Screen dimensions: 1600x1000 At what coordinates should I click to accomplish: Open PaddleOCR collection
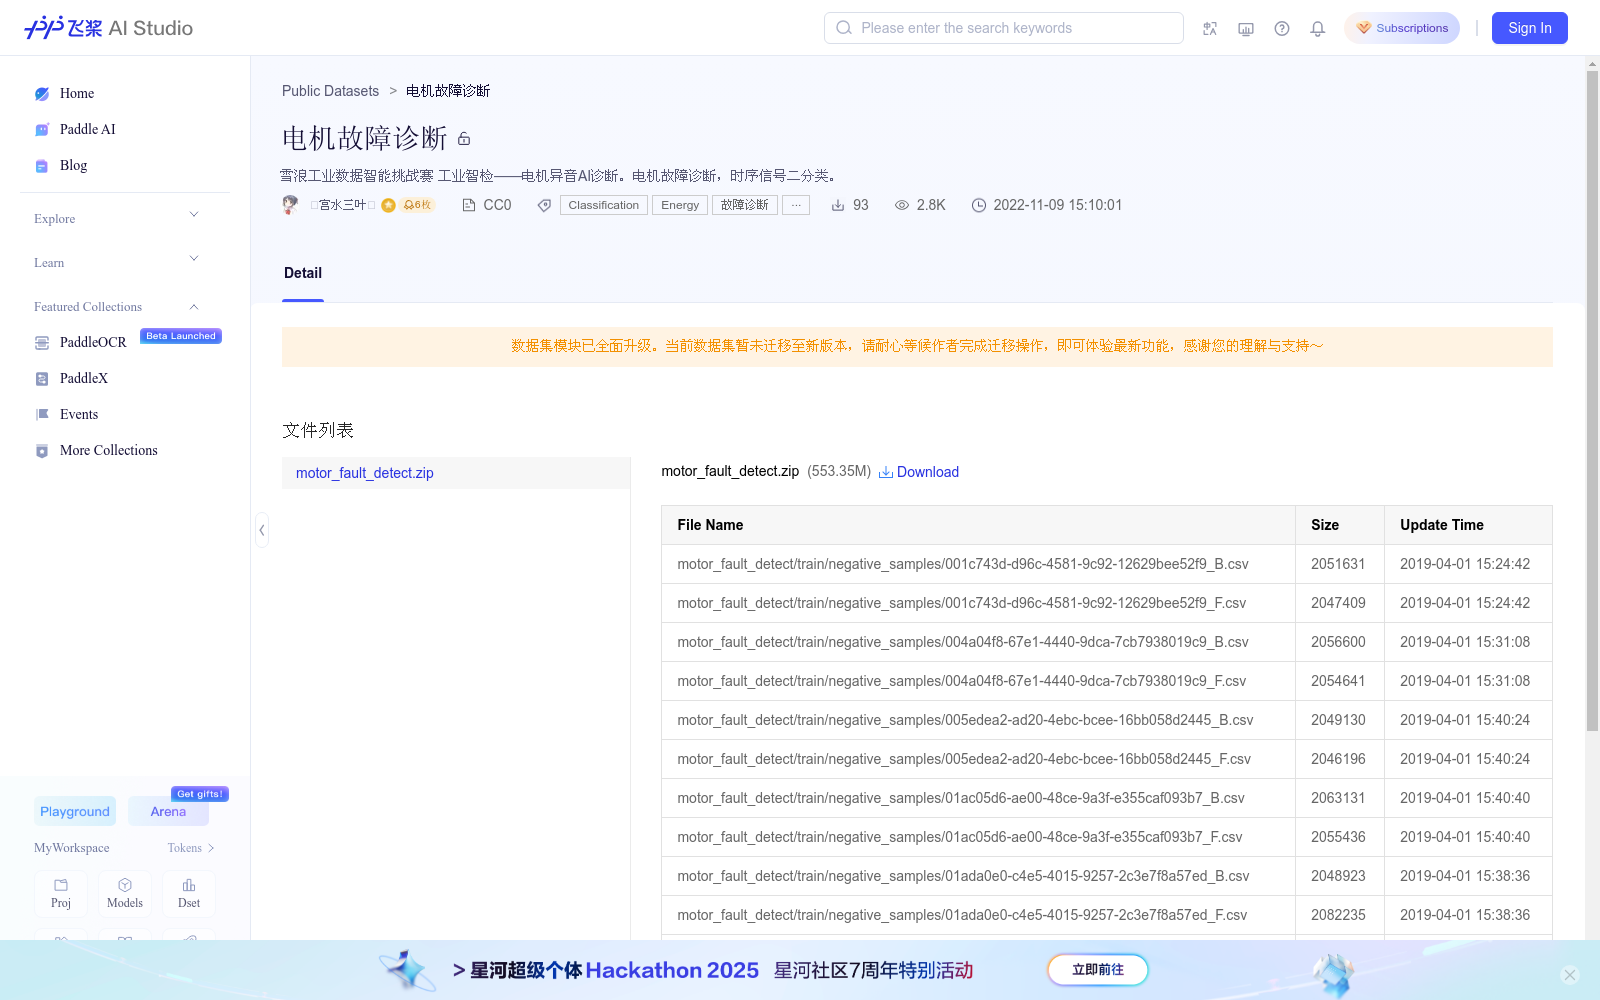[x=93, y=343]
